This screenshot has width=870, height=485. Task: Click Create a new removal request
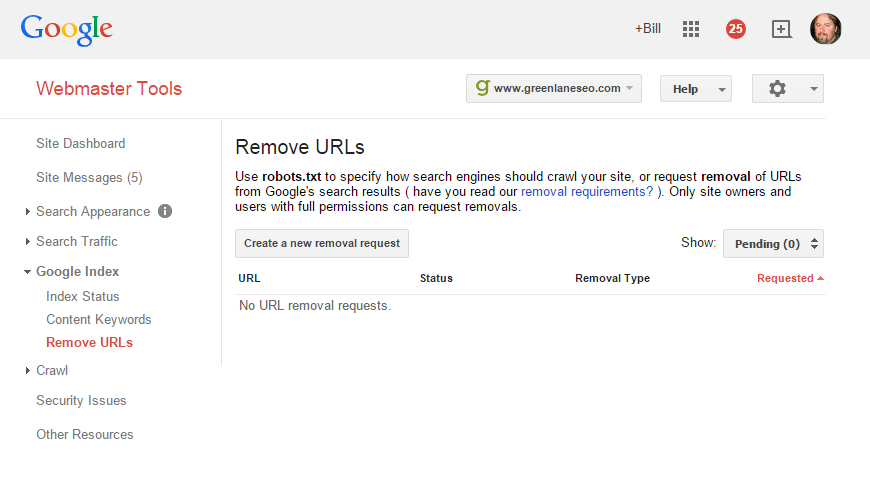pos(322,244)
